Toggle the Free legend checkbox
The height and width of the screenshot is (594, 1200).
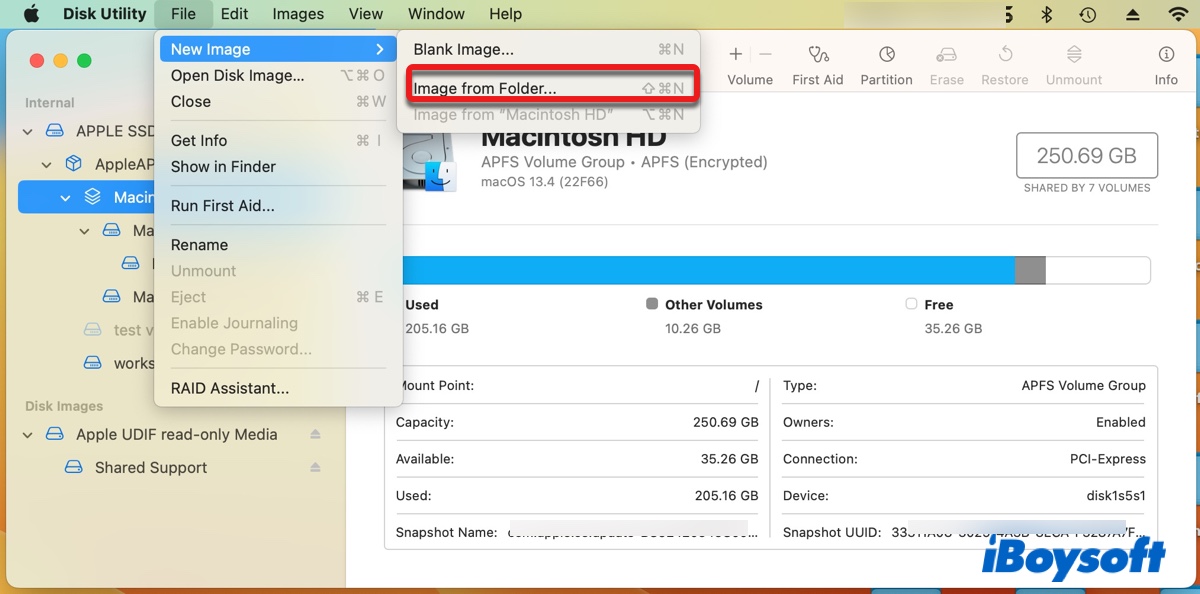pyautogui.click(x=911, y=304)
